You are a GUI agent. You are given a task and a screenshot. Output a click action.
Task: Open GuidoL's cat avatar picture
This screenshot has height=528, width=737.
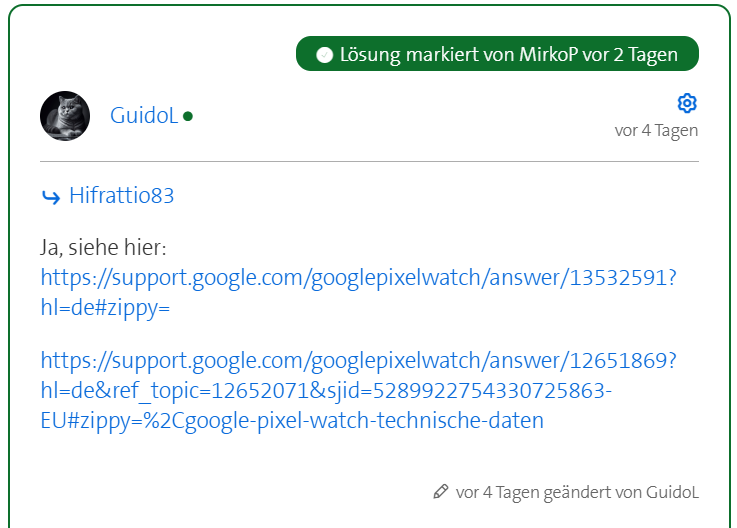pyautogui.click(x=65, y=116)
